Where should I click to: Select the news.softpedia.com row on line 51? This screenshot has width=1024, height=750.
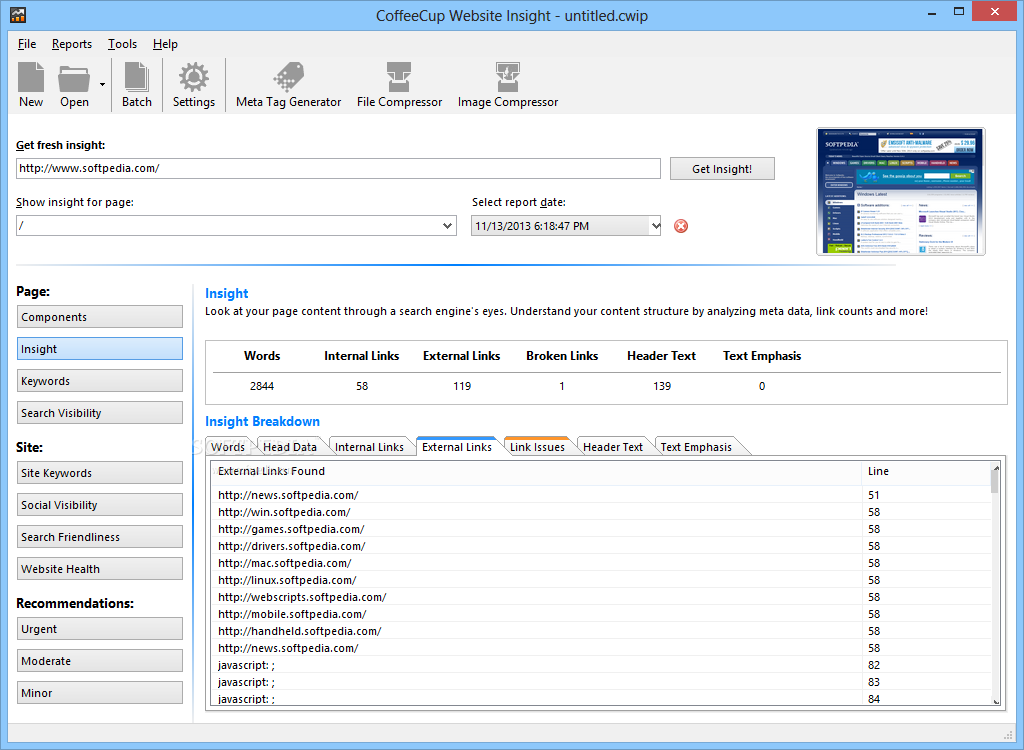point(601,495)
